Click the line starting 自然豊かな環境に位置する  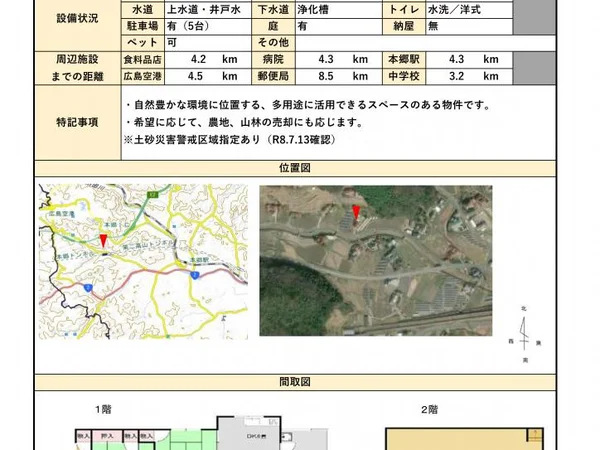[x=308, y=105]
